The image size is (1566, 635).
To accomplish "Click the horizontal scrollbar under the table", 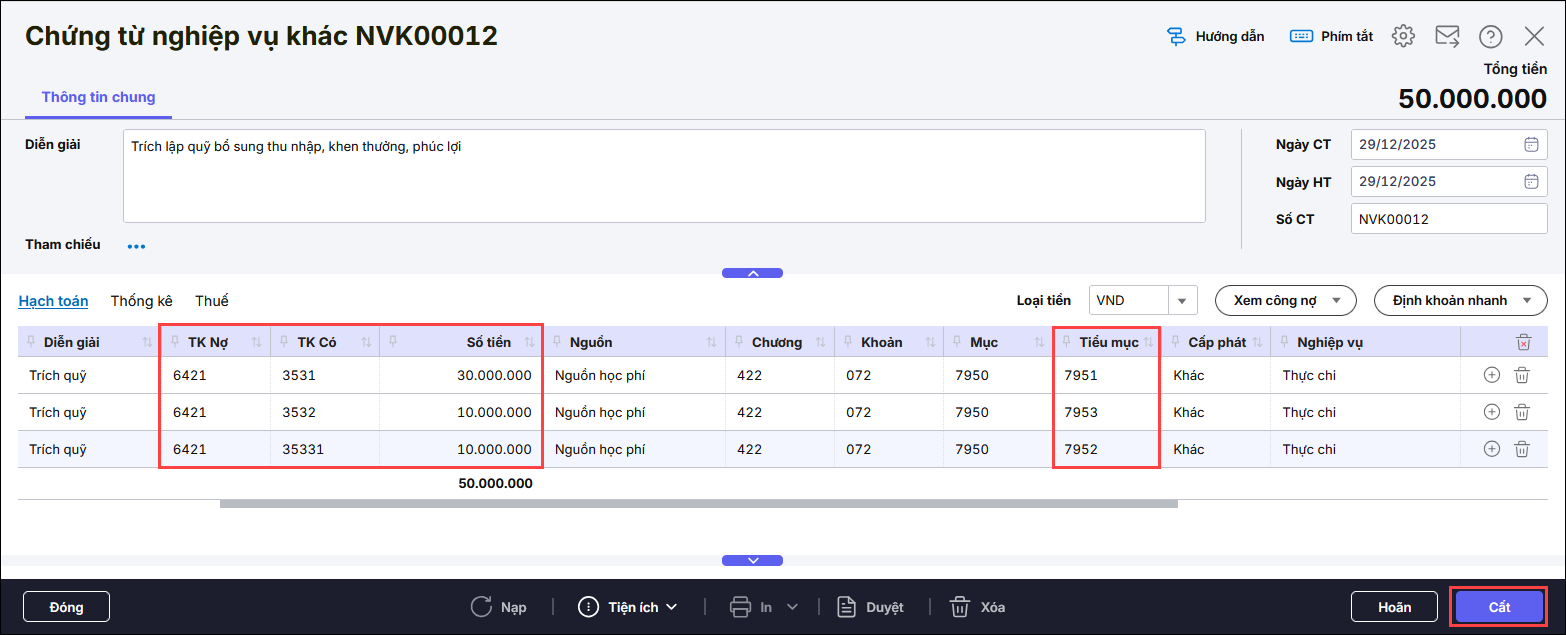I will coord(698,504).
